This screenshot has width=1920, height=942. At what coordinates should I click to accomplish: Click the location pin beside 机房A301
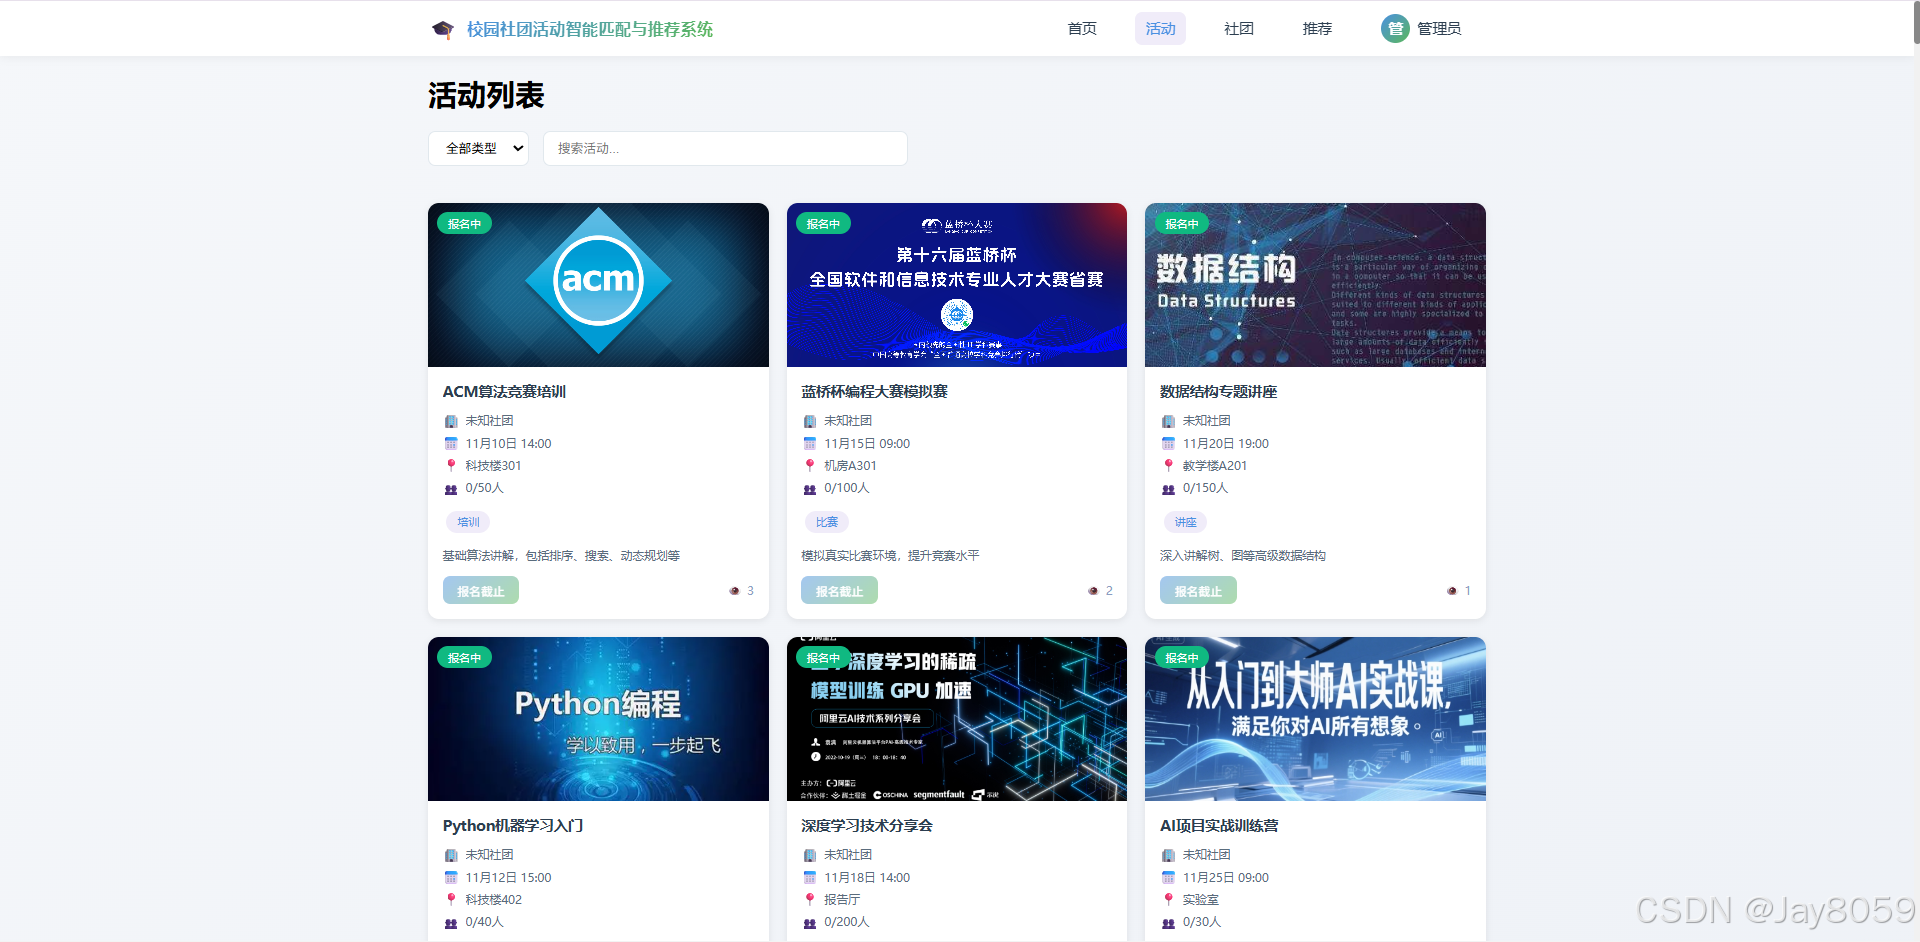click(810, 466)
